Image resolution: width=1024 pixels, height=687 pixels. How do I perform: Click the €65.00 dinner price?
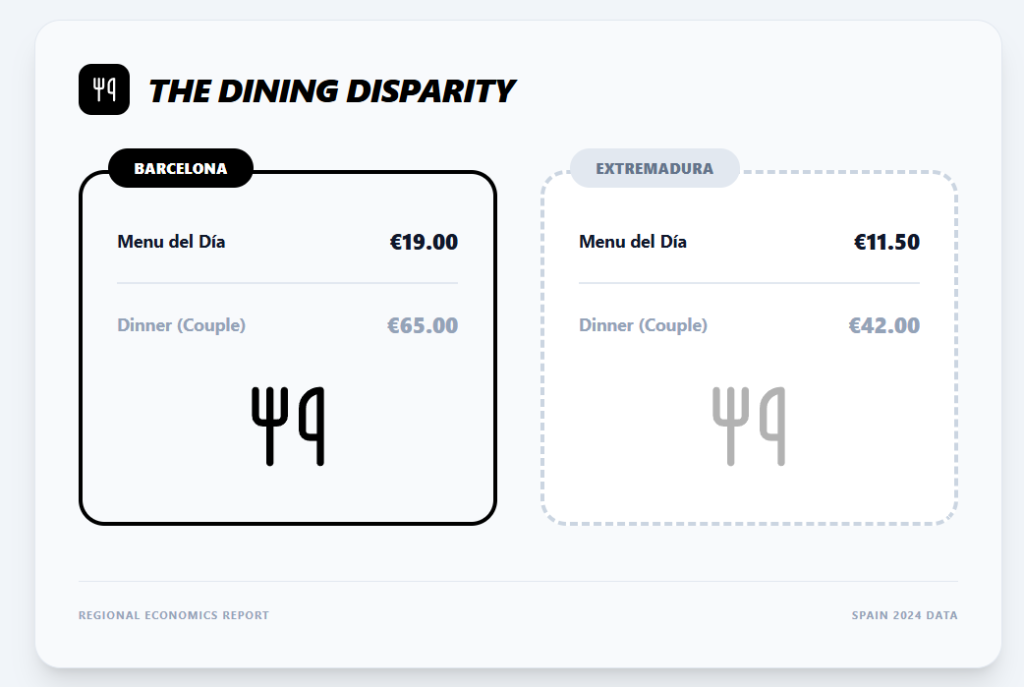pos(423,325)
